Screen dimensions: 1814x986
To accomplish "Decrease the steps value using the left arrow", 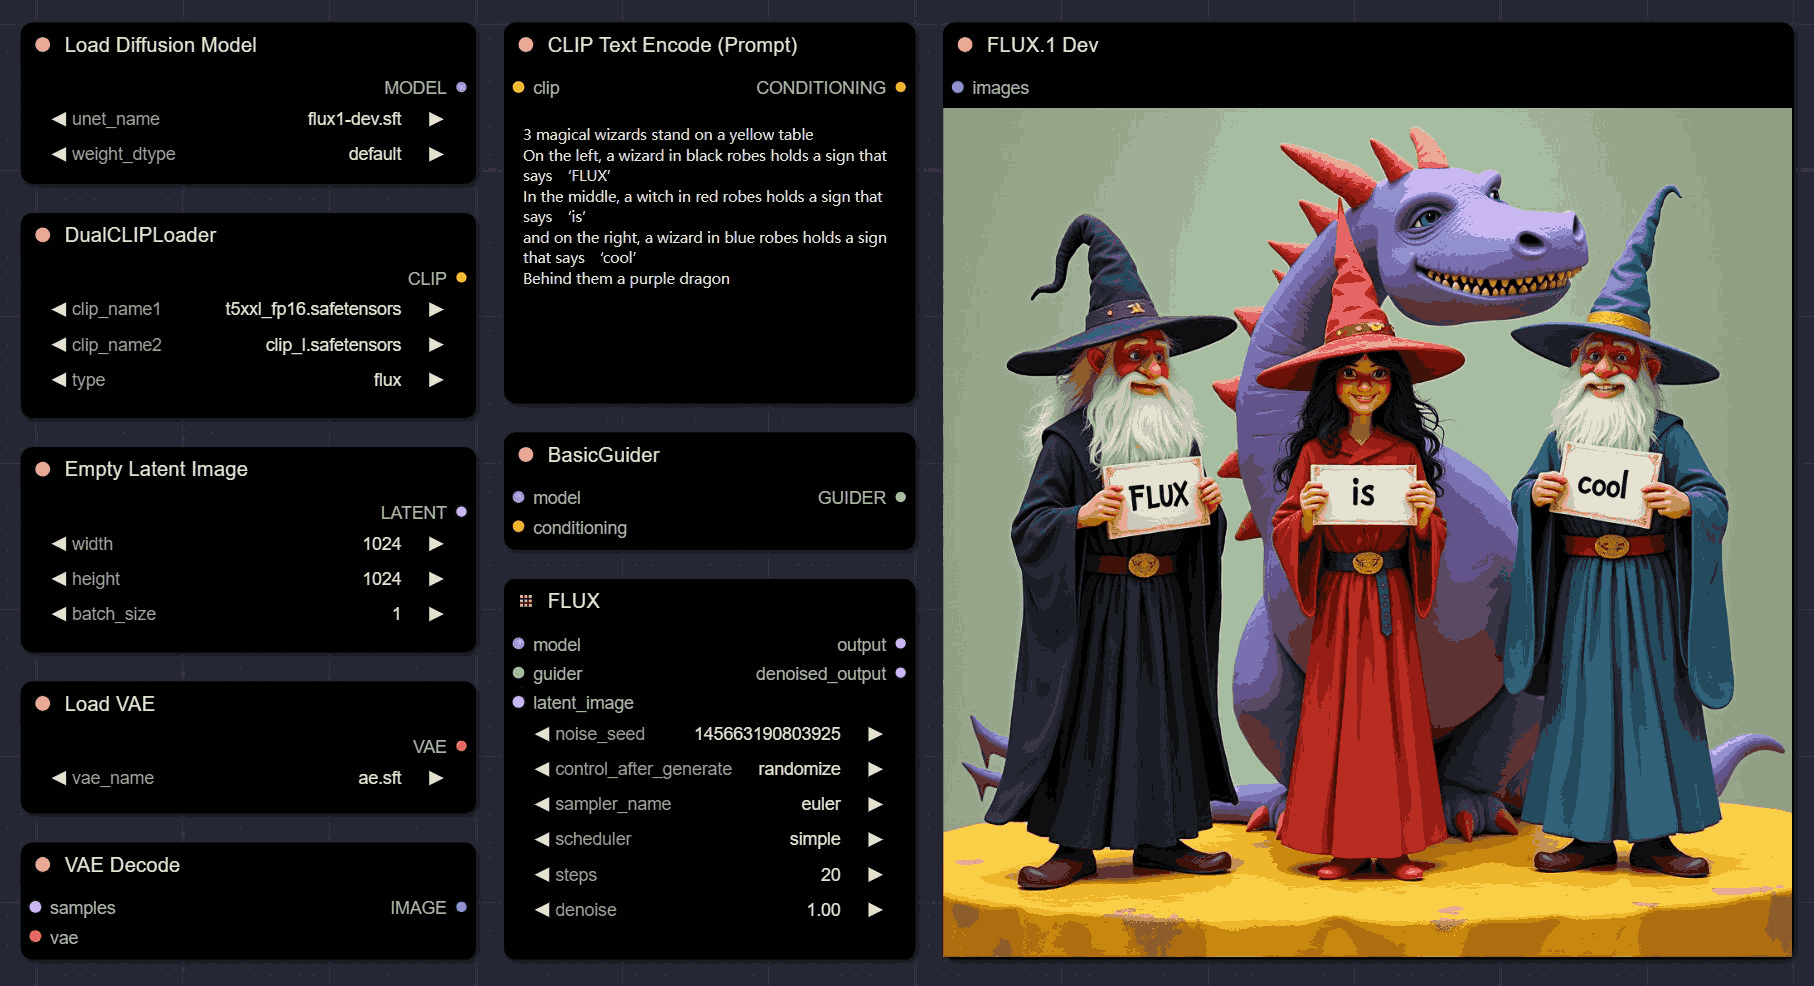I will [x=542, y=875].
